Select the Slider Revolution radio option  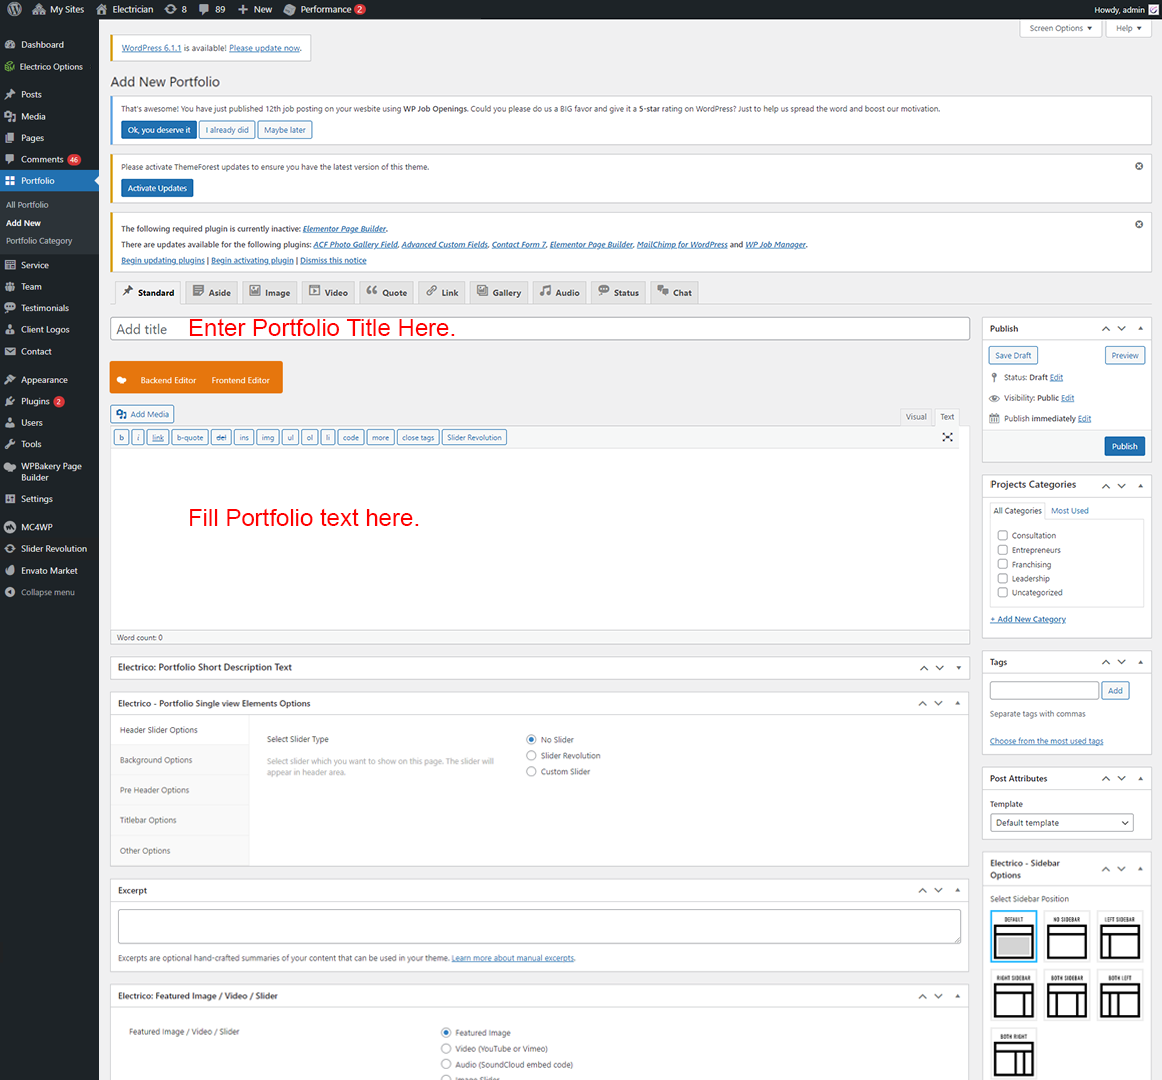(x=531, y=756)
